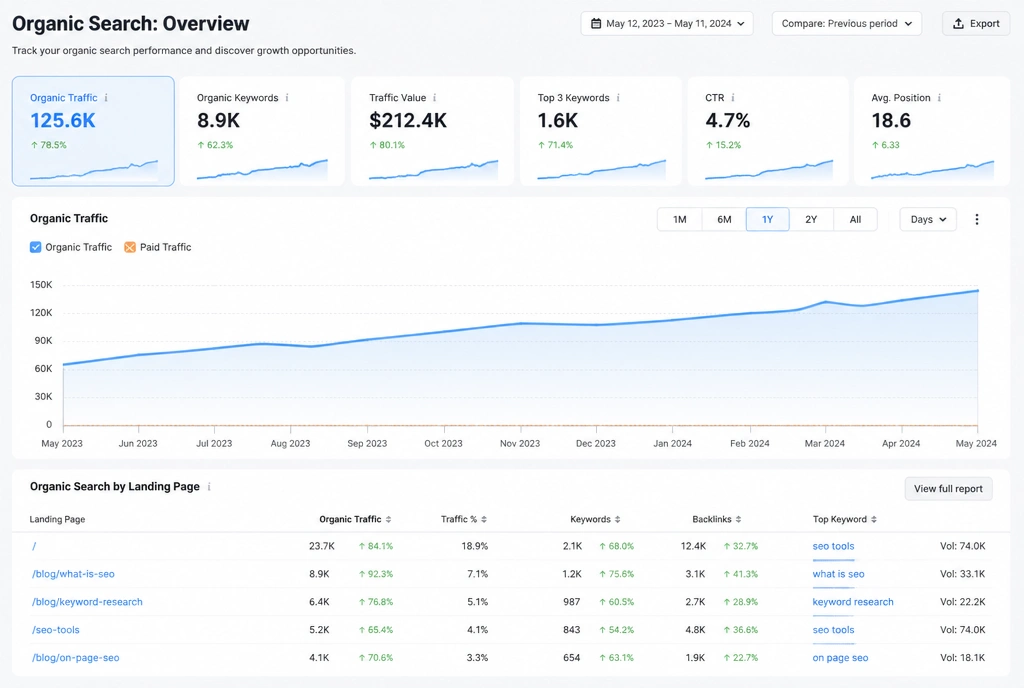Open the Compare: Previous period dropdown

[x=846, y=23]
